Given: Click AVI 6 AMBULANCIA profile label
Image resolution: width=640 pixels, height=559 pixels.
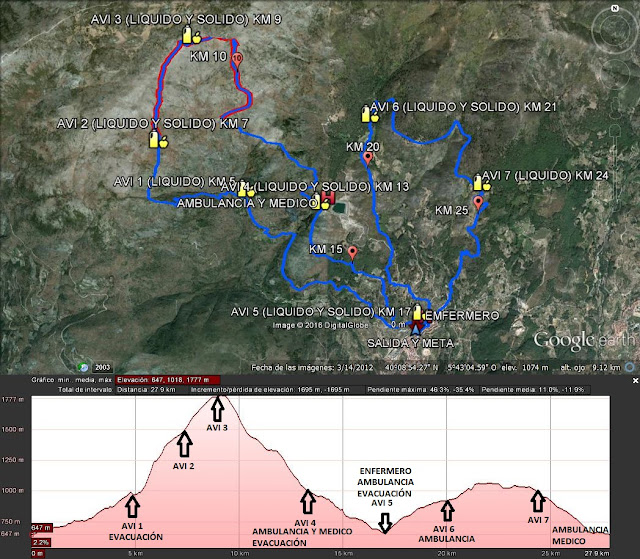Looking at the screenshot, I should coord(447,534).
